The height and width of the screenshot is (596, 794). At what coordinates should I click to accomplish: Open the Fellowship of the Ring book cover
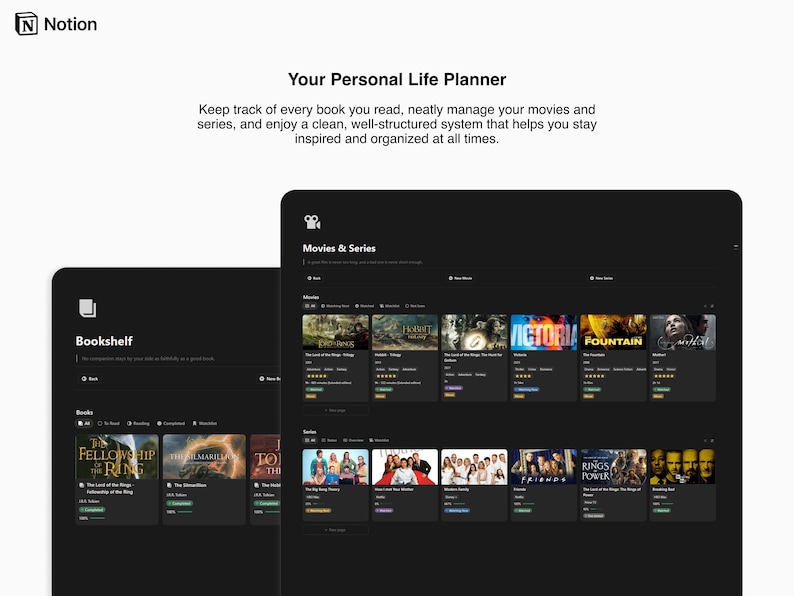117,456
